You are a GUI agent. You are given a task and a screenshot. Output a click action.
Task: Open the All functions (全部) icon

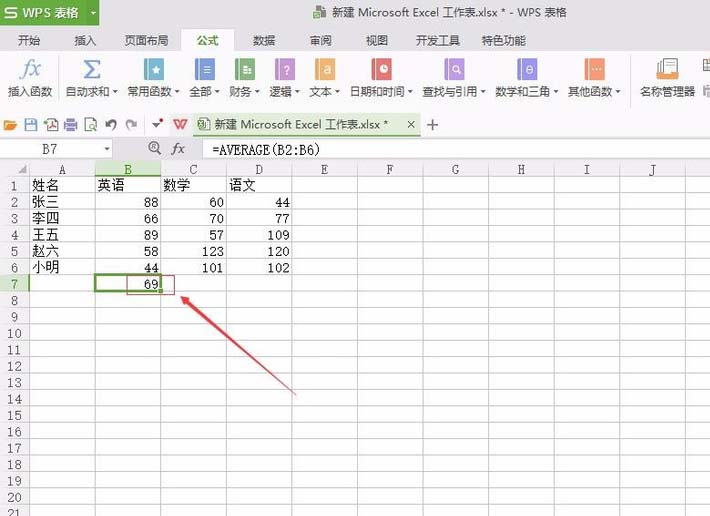click(x=205, y=69)
